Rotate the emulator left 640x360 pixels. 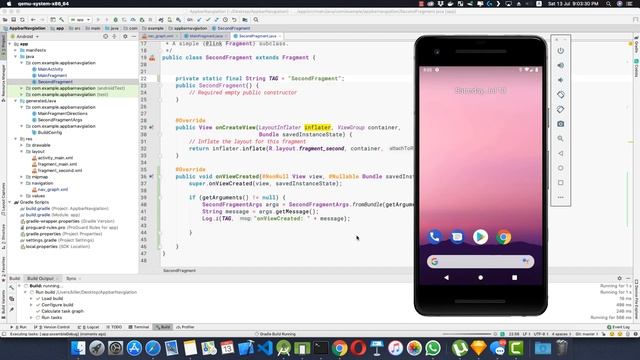(x=560, y=95)
